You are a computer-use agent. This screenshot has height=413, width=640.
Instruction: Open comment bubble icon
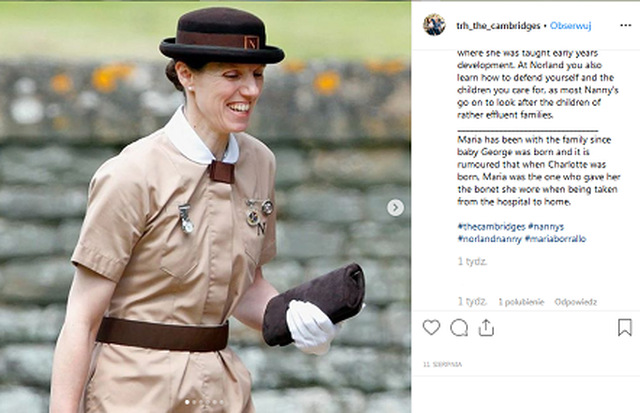(x=459, y=328)
